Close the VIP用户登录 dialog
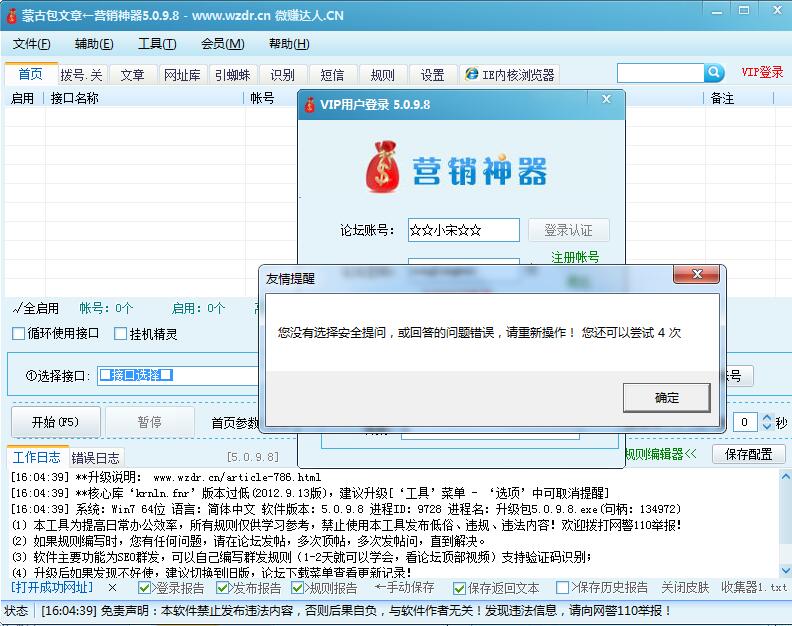This screenshot has height=626, width=792. 607,99
